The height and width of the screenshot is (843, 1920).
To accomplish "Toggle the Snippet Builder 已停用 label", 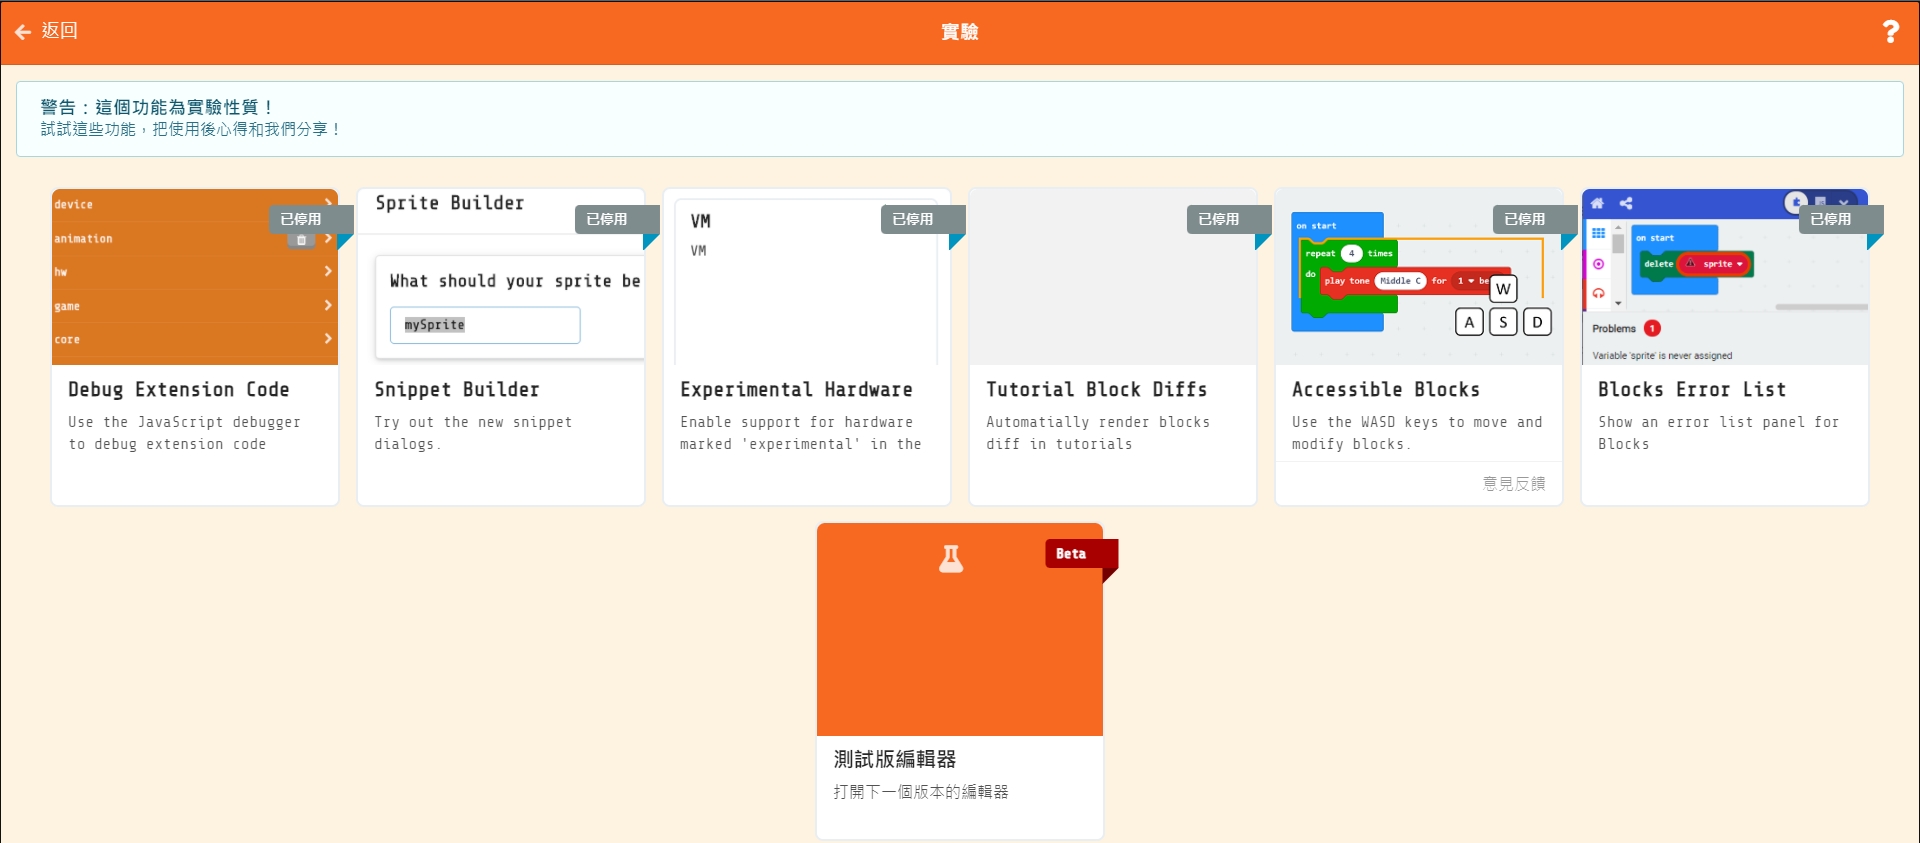I will [x=607, y=219].
